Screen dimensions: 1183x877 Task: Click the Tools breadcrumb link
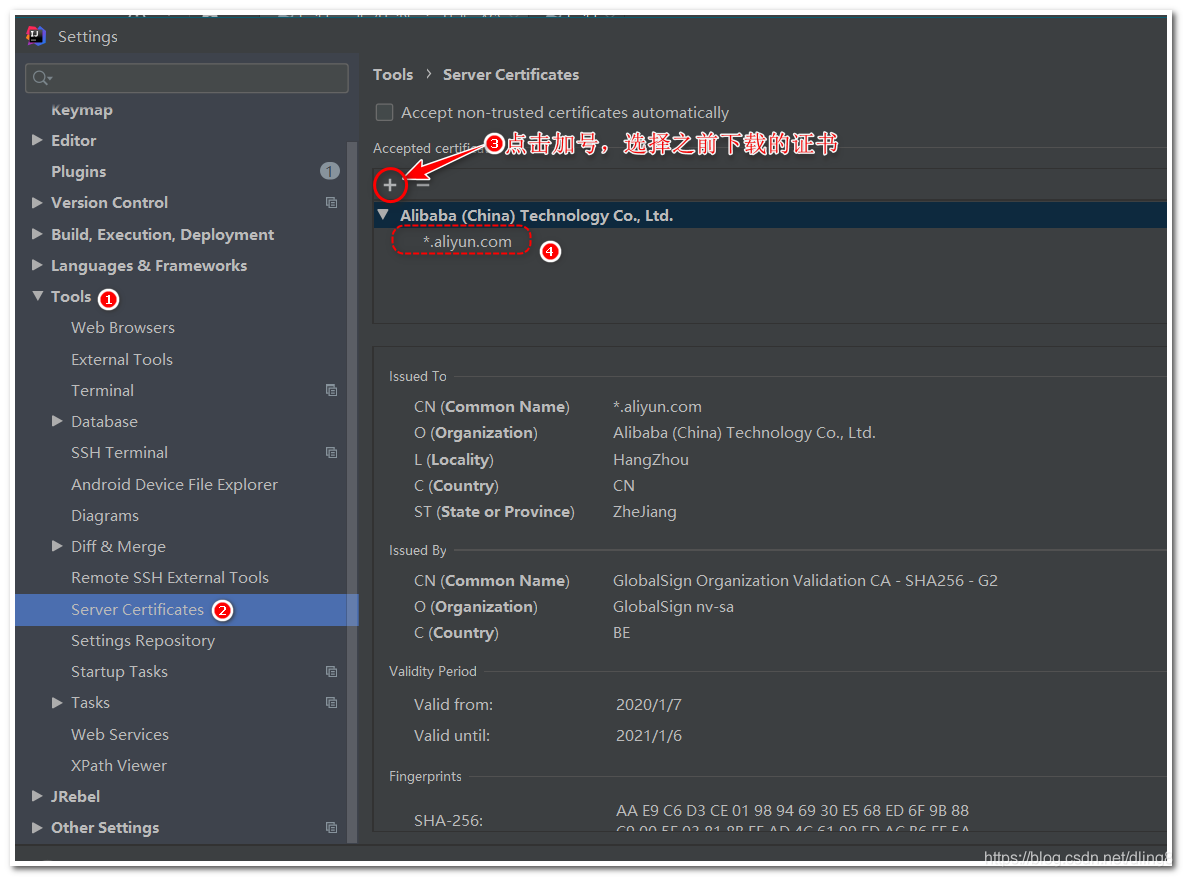pos(393,75)
